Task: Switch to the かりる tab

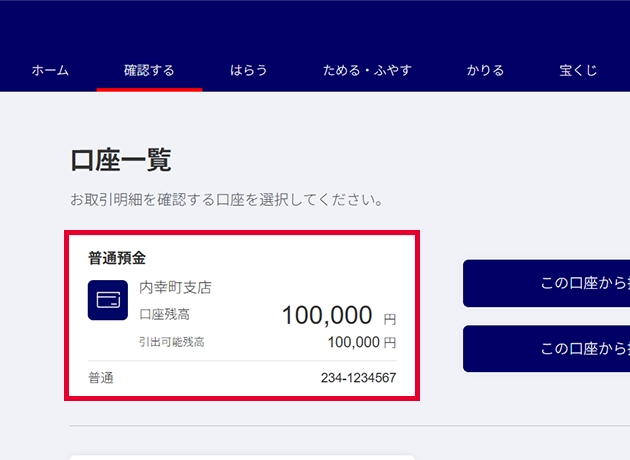Action: tap(485, 71)
